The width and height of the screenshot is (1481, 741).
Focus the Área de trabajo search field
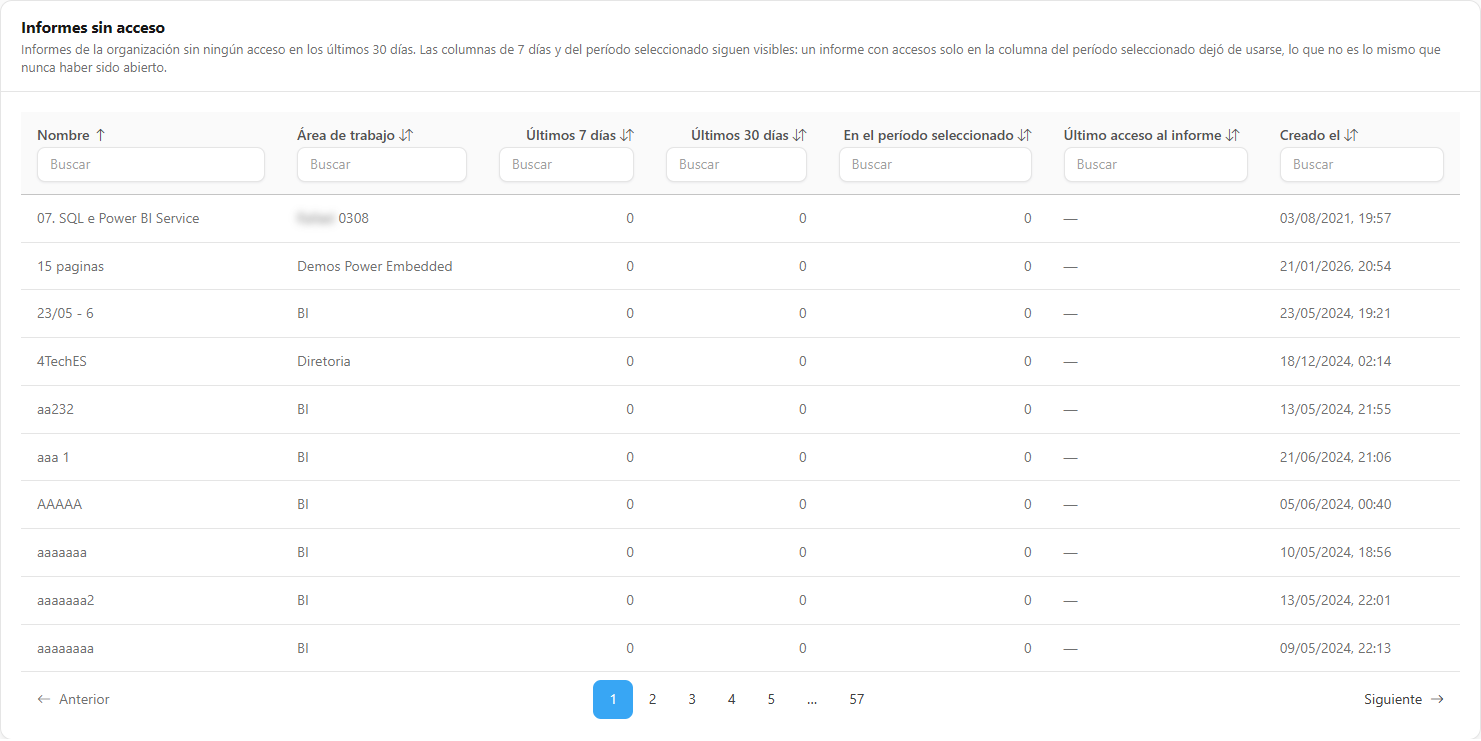click(382, 165)
